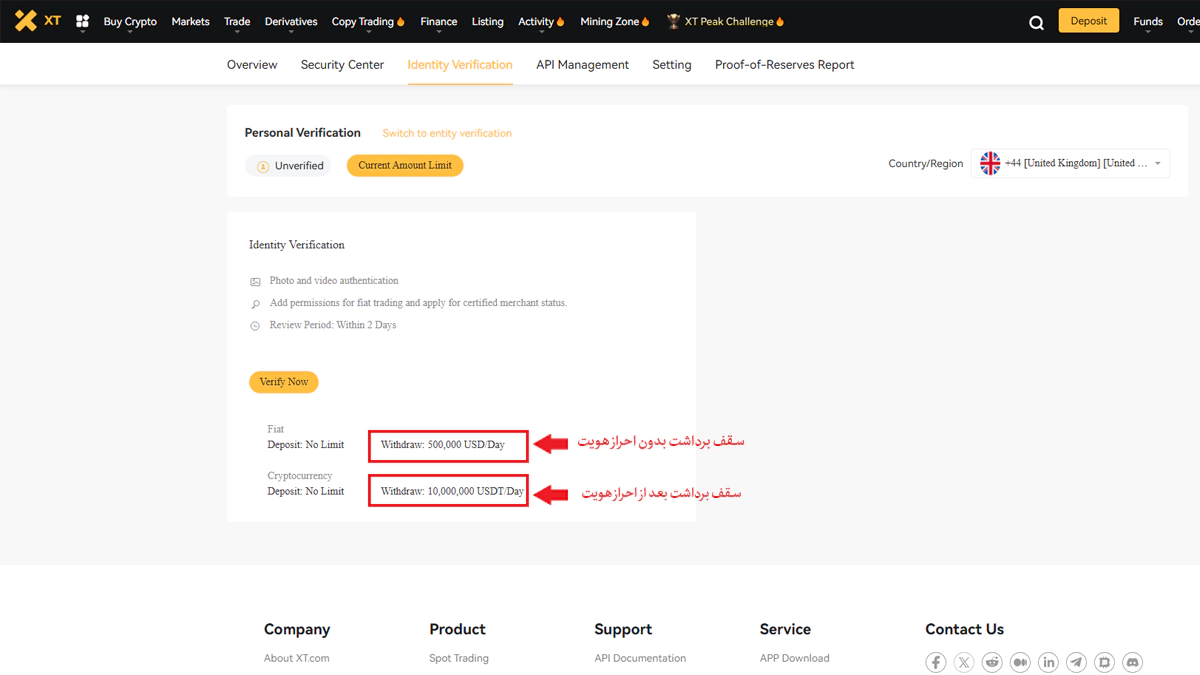The height and width of the screenshot is (675, 1200).
Task: Click the trophy icon beside XT Peak Challenge
Action: click(674, 21)
